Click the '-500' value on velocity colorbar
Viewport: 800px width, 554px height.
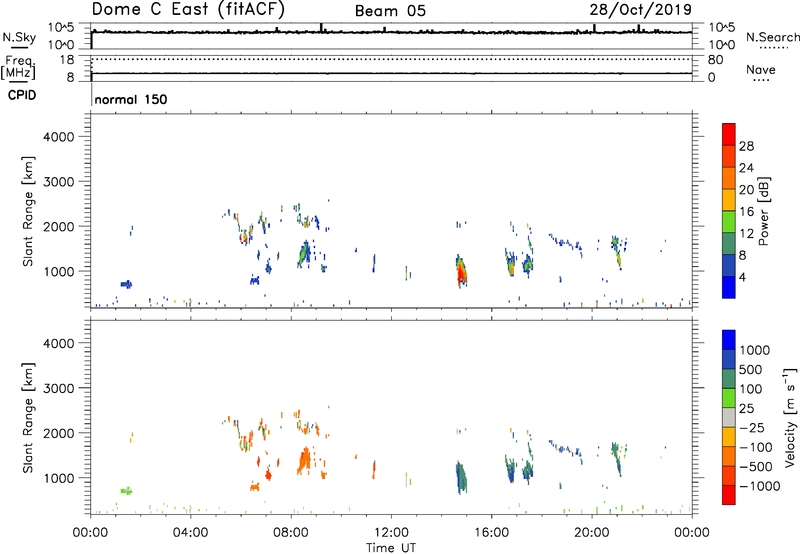[x=756, y=466]
